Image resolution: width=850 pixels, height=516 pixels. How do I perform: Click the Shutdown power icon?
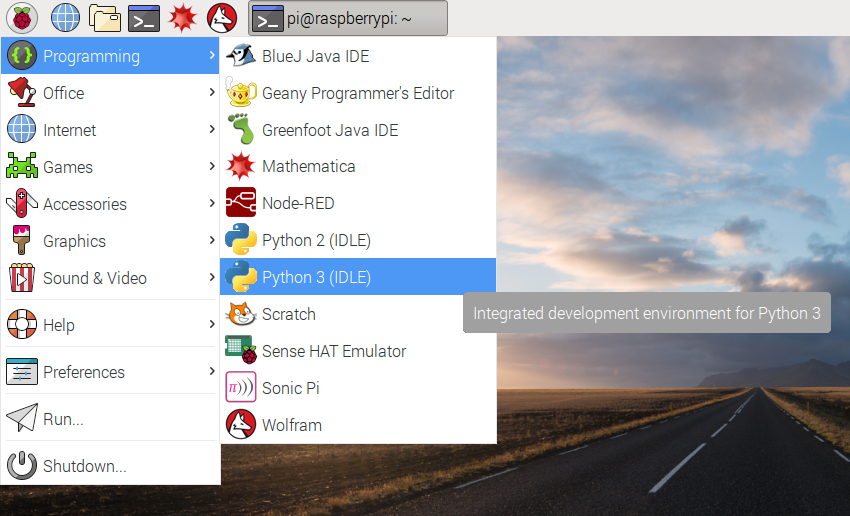tap(22, 465)
